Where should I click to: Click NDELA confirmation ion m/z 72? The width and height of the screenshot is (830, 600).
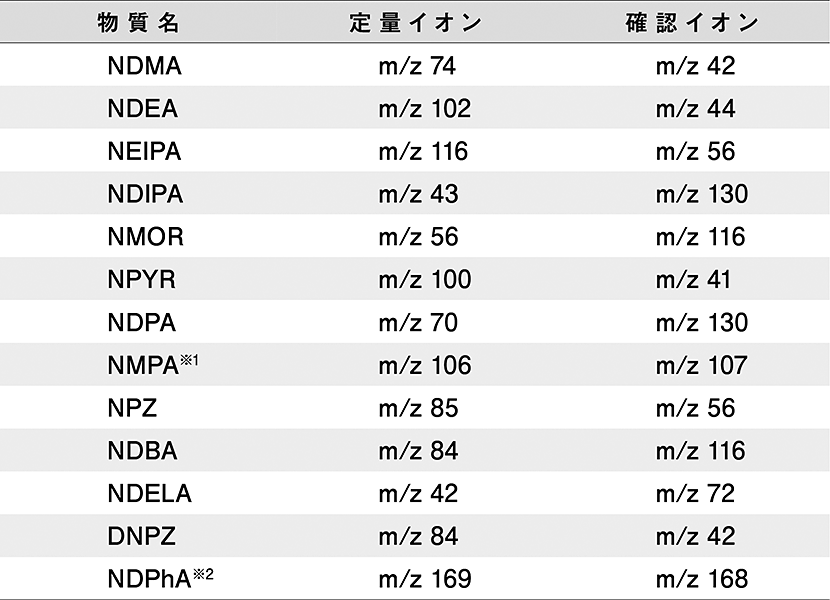tap(695, 494)
